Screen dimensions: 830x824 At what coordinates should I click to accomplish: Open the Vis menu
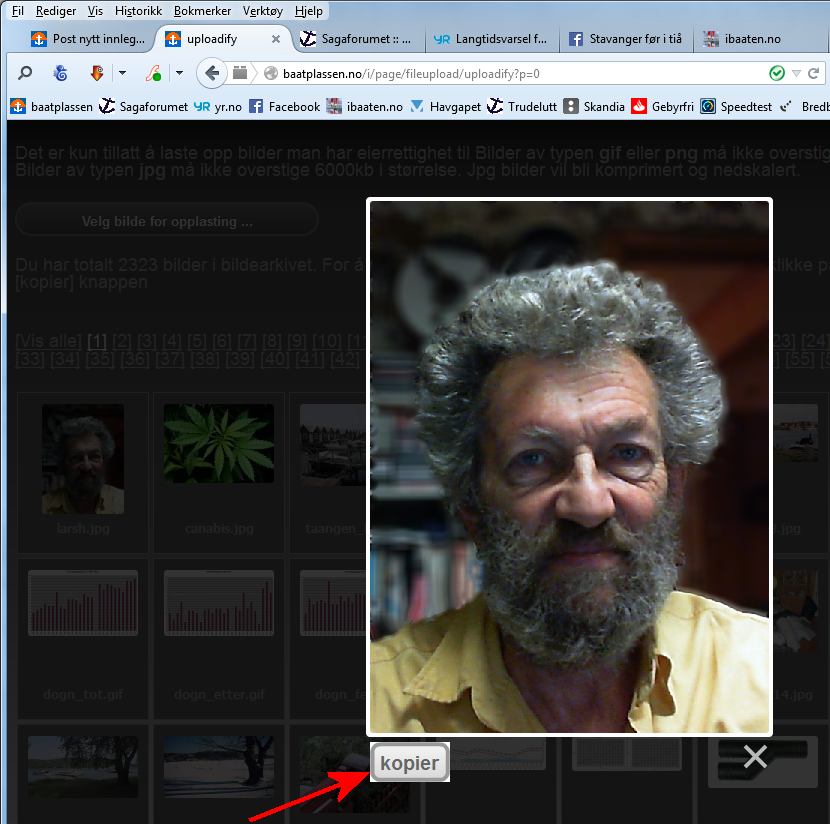(95, 11)
